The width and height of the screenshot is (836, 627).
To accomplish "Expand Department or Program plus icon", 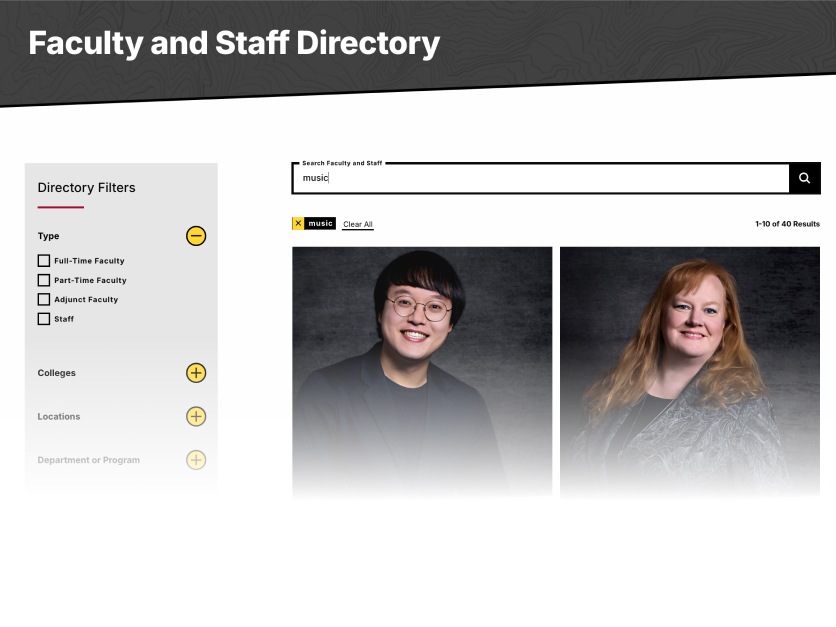I will pyautogui.click(x=196, y=460).
